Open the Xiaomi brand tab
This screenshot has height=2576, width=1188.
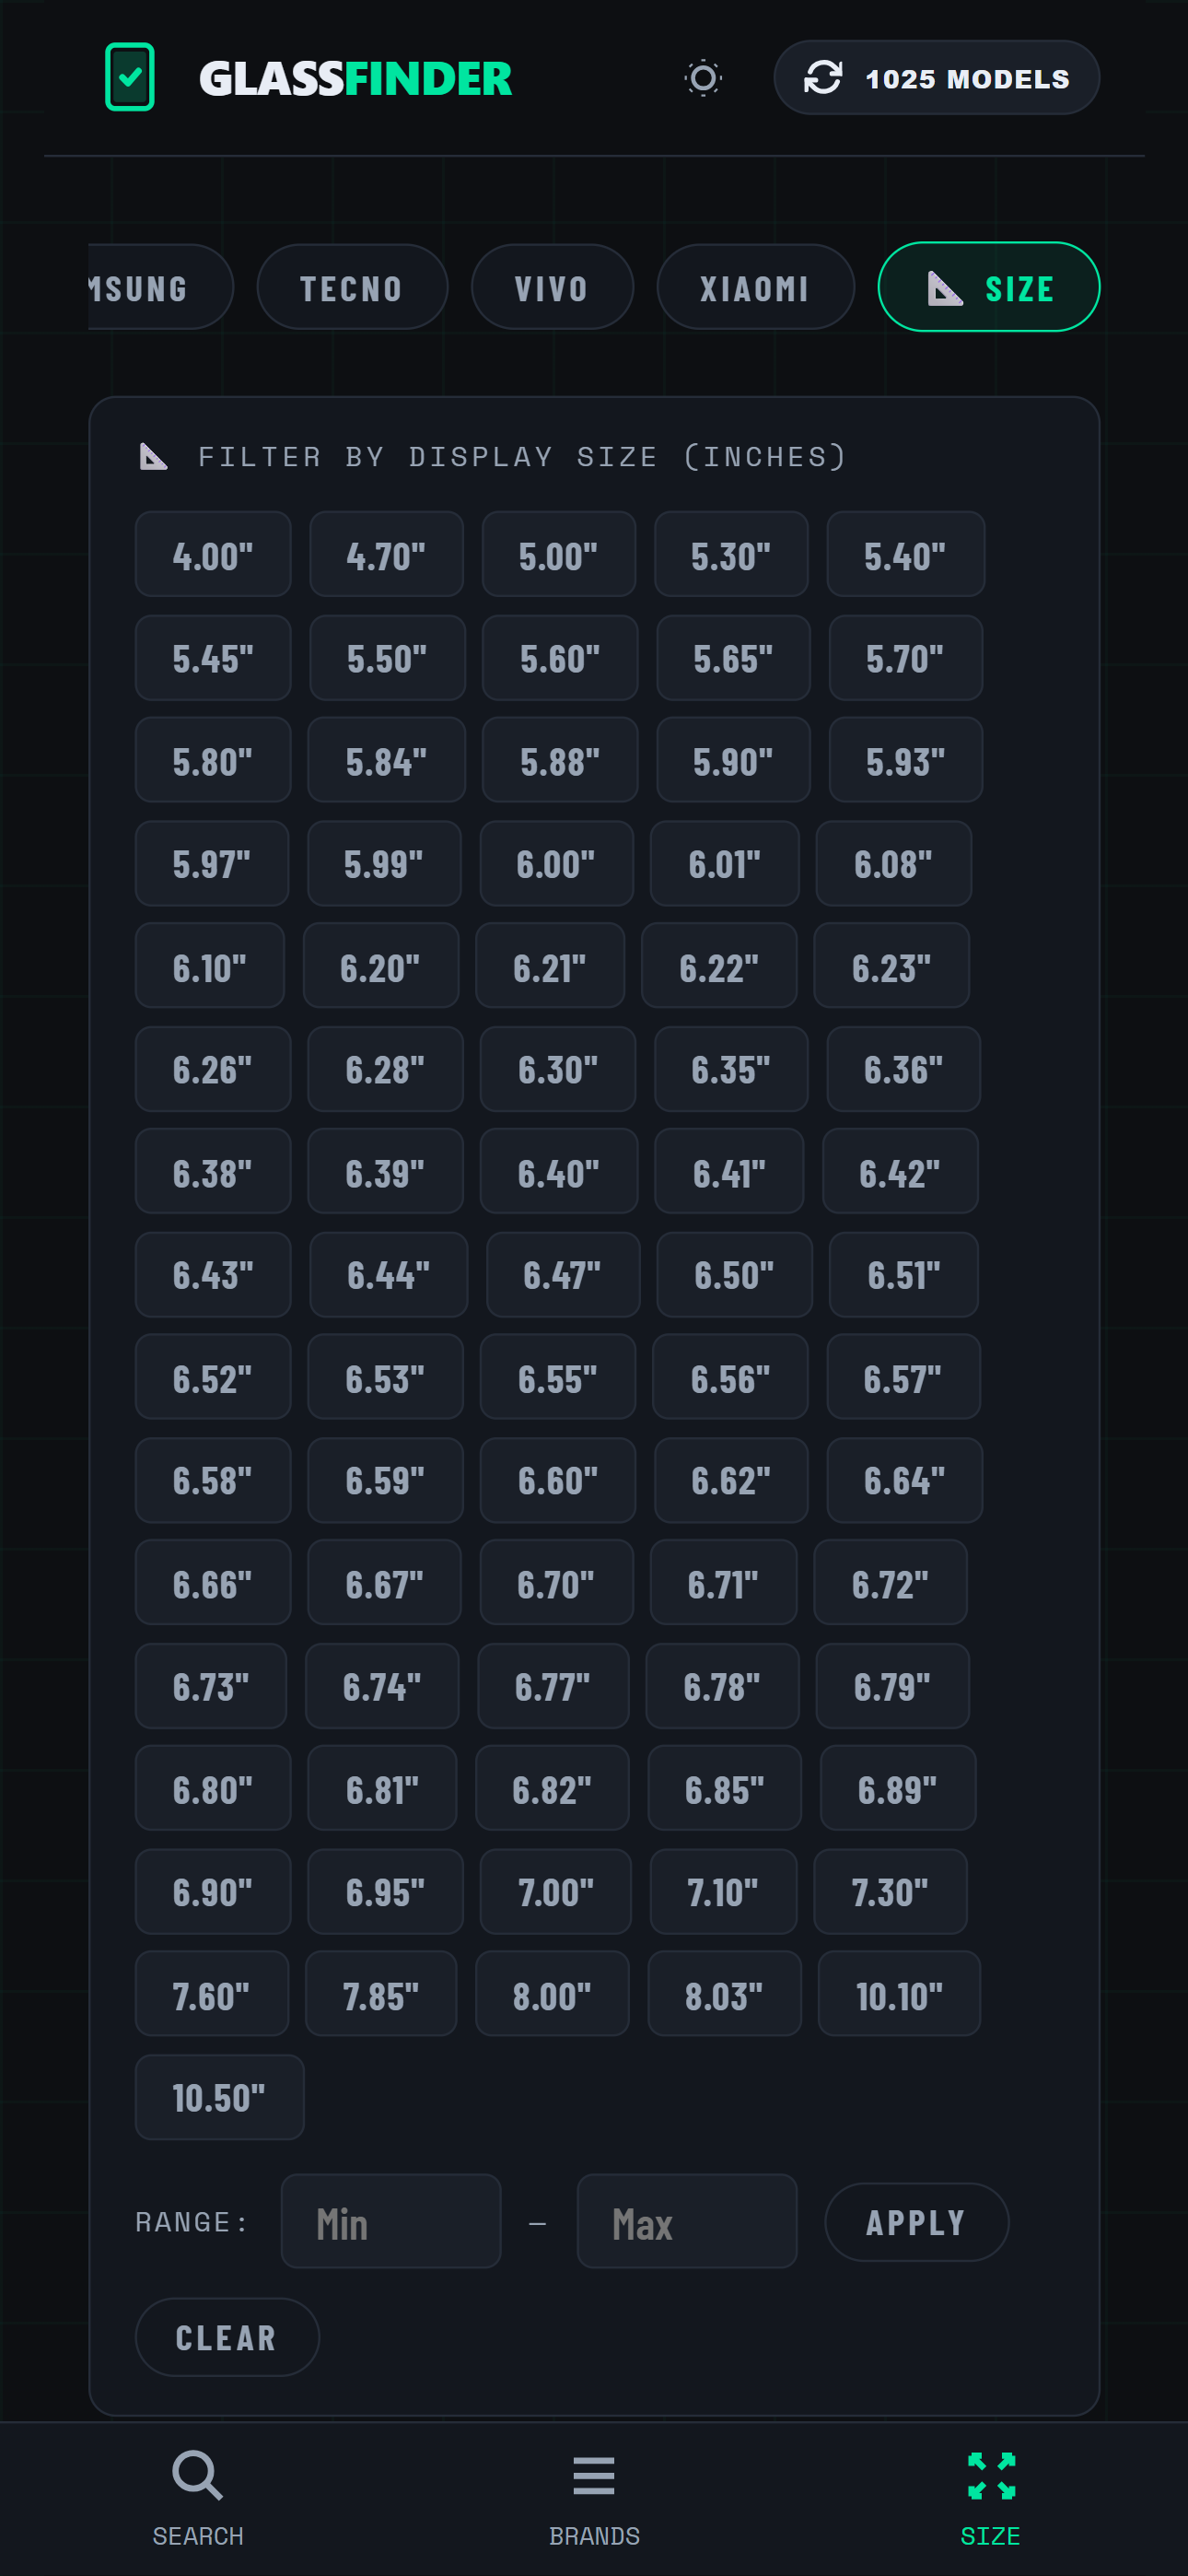[755, 288]
